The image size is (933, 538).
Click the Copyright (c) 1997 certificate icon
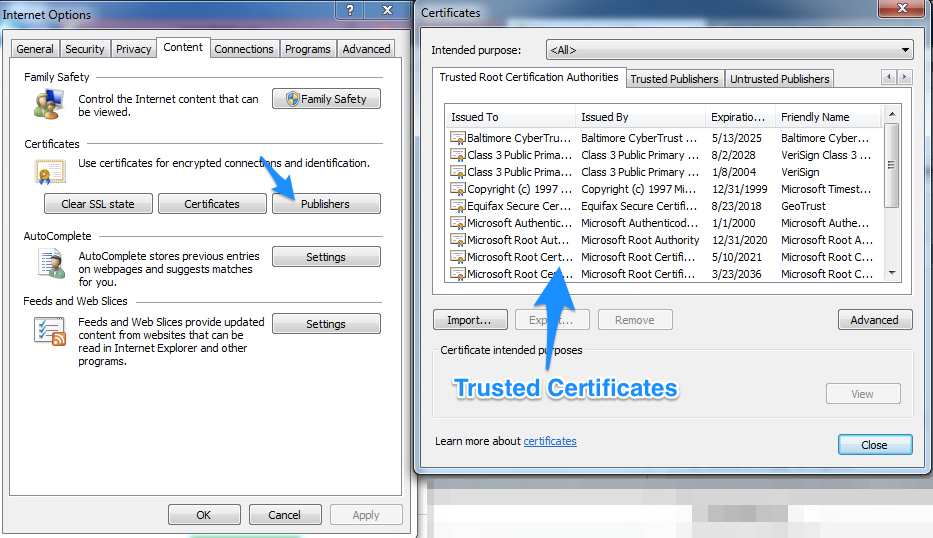[x=458, y=189]
